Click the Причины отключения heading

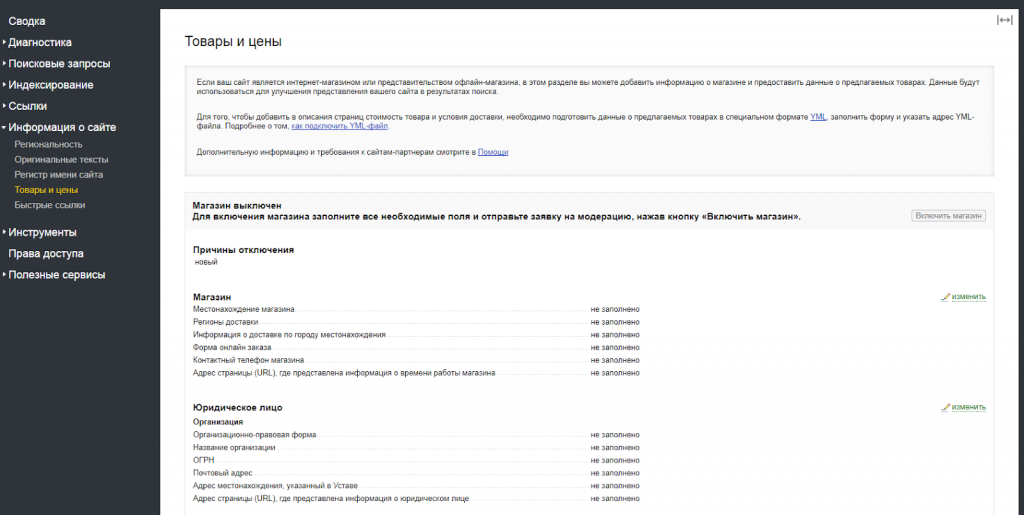click(x=244, y=250)
